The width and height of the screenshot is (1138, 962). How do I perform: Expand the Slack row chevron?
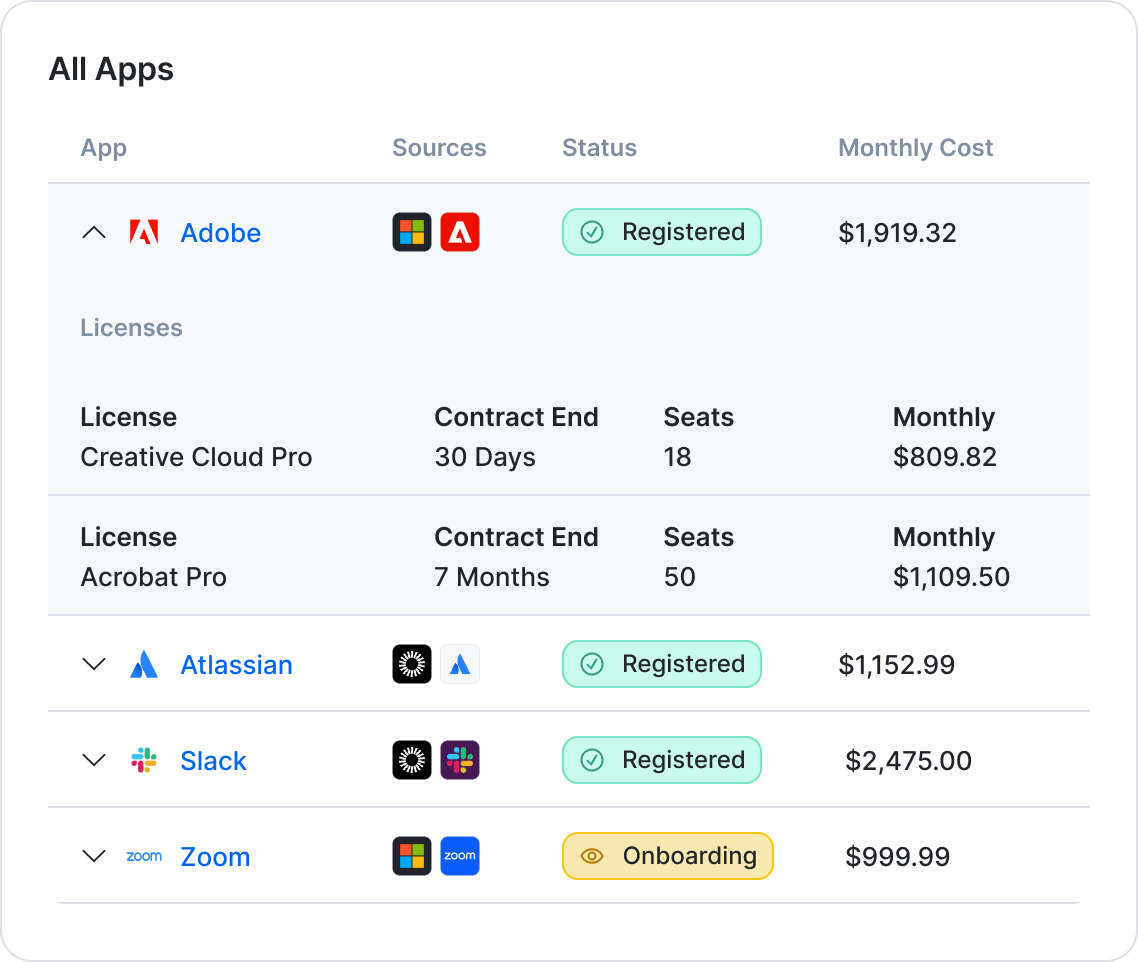pos(94,760)
